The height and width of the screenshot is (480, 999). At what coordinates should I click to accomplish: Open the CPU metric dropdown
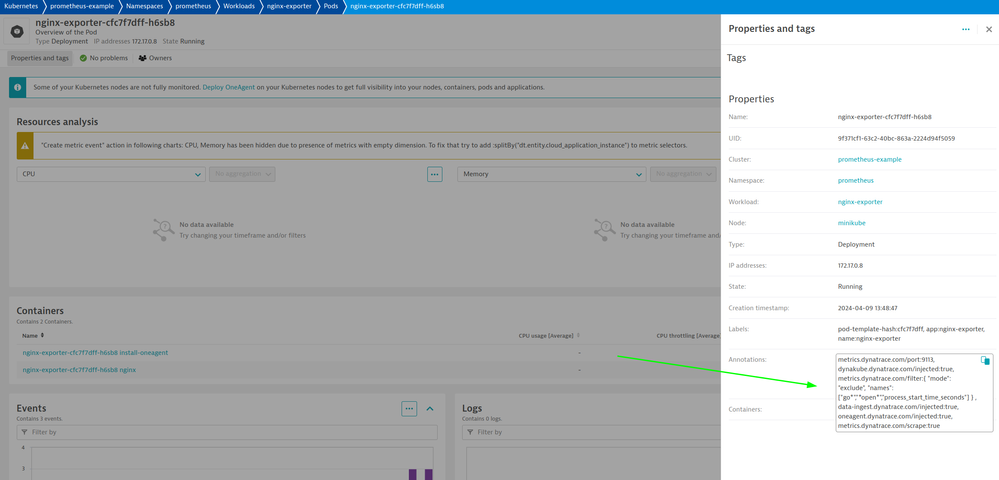click(111, 174)
